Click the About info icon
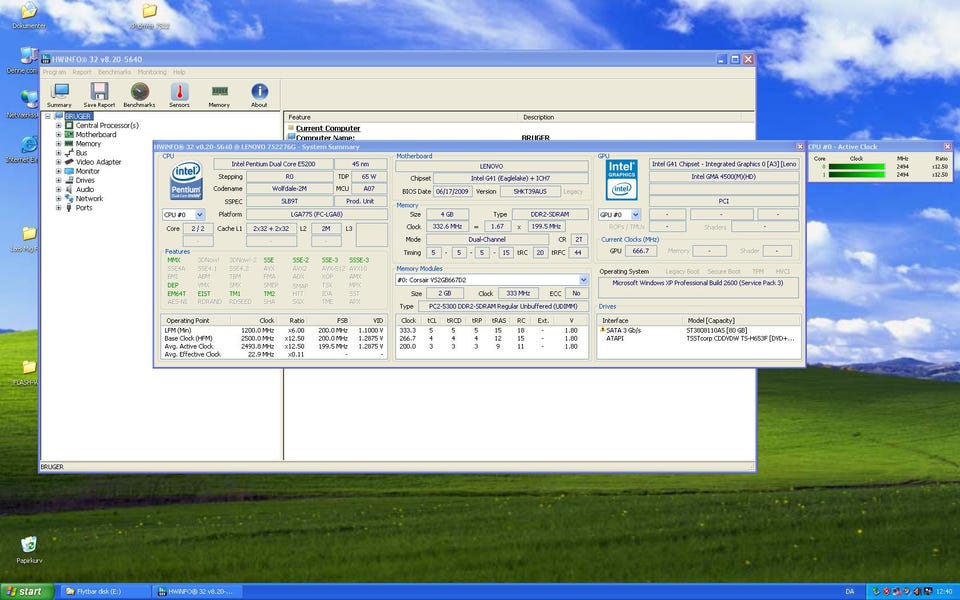Viewport: 960px width, 600px height. coord(259,95)
